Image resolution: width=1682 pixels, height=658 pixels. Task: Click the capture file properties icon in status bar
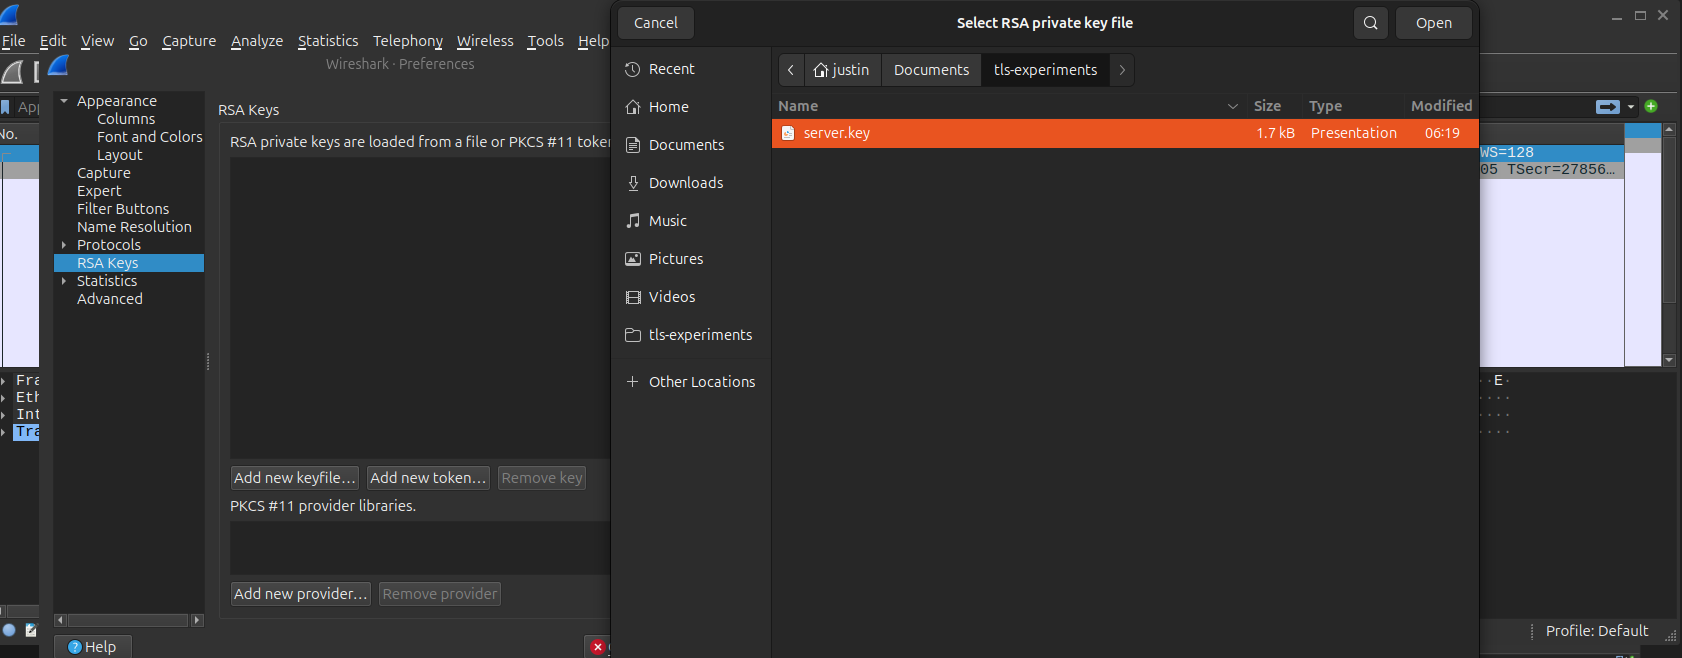click(x=31, y=630)
